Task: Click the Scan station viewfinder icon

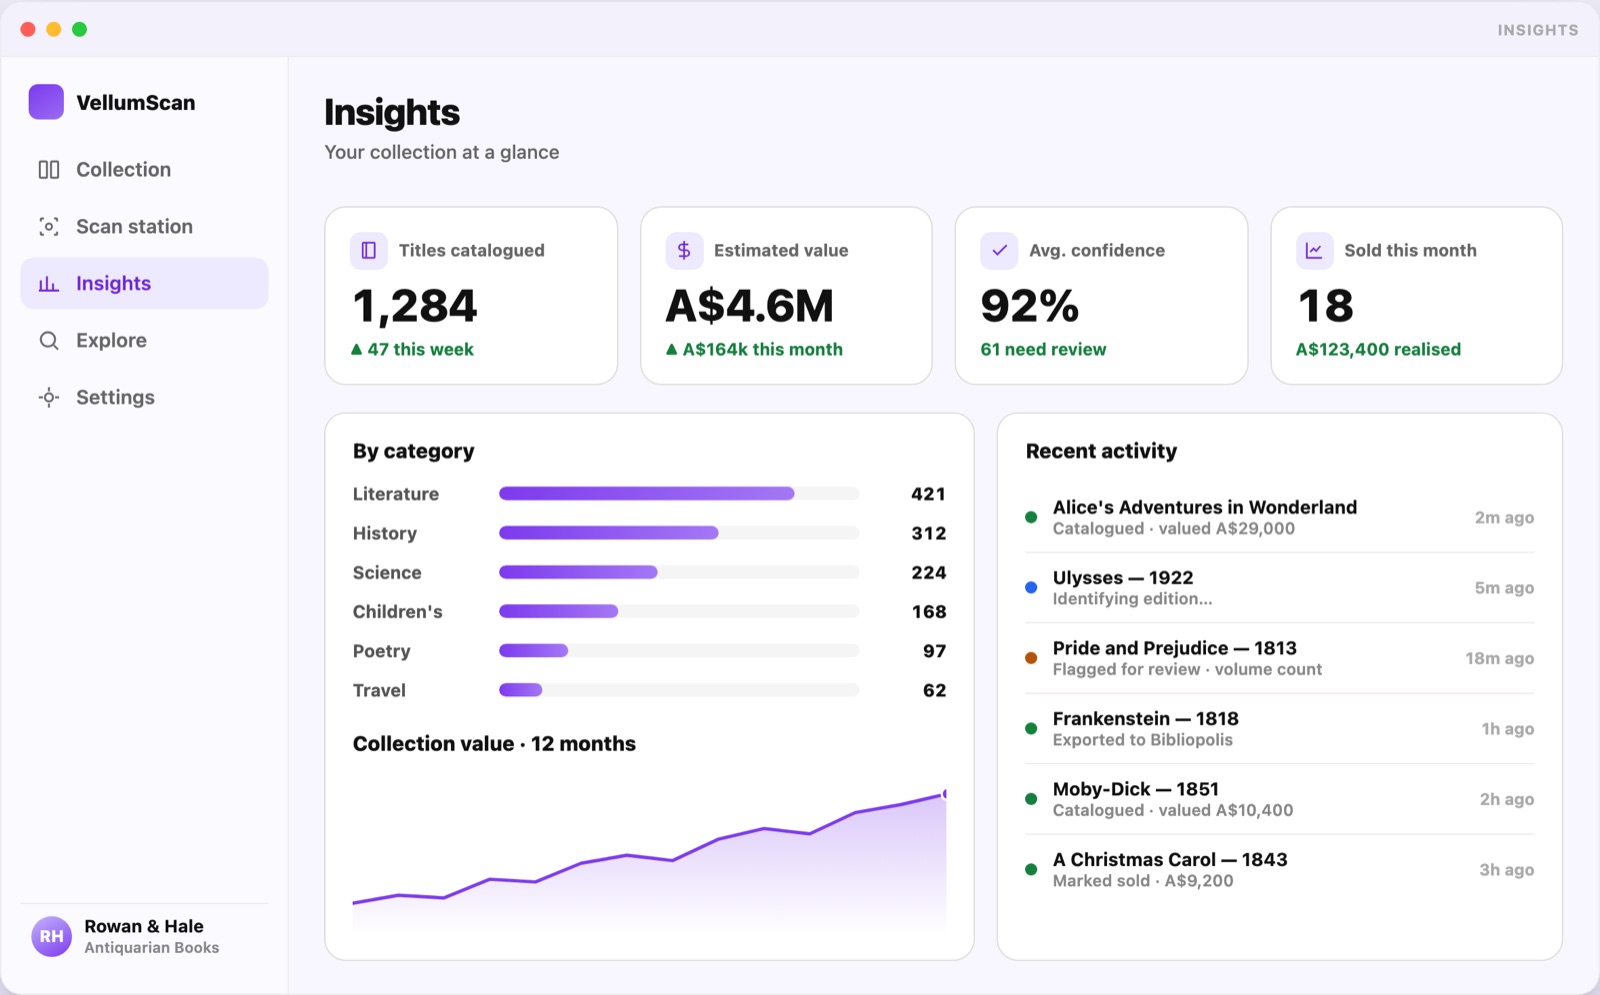Action: [x=49, y=226]
